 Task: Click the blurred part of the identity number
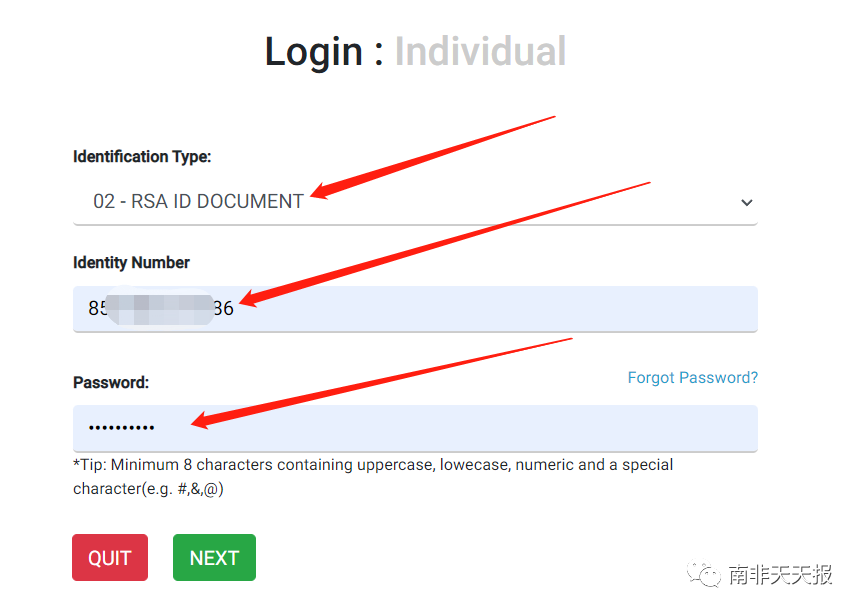pyautogui.click(x=160, y=307)
